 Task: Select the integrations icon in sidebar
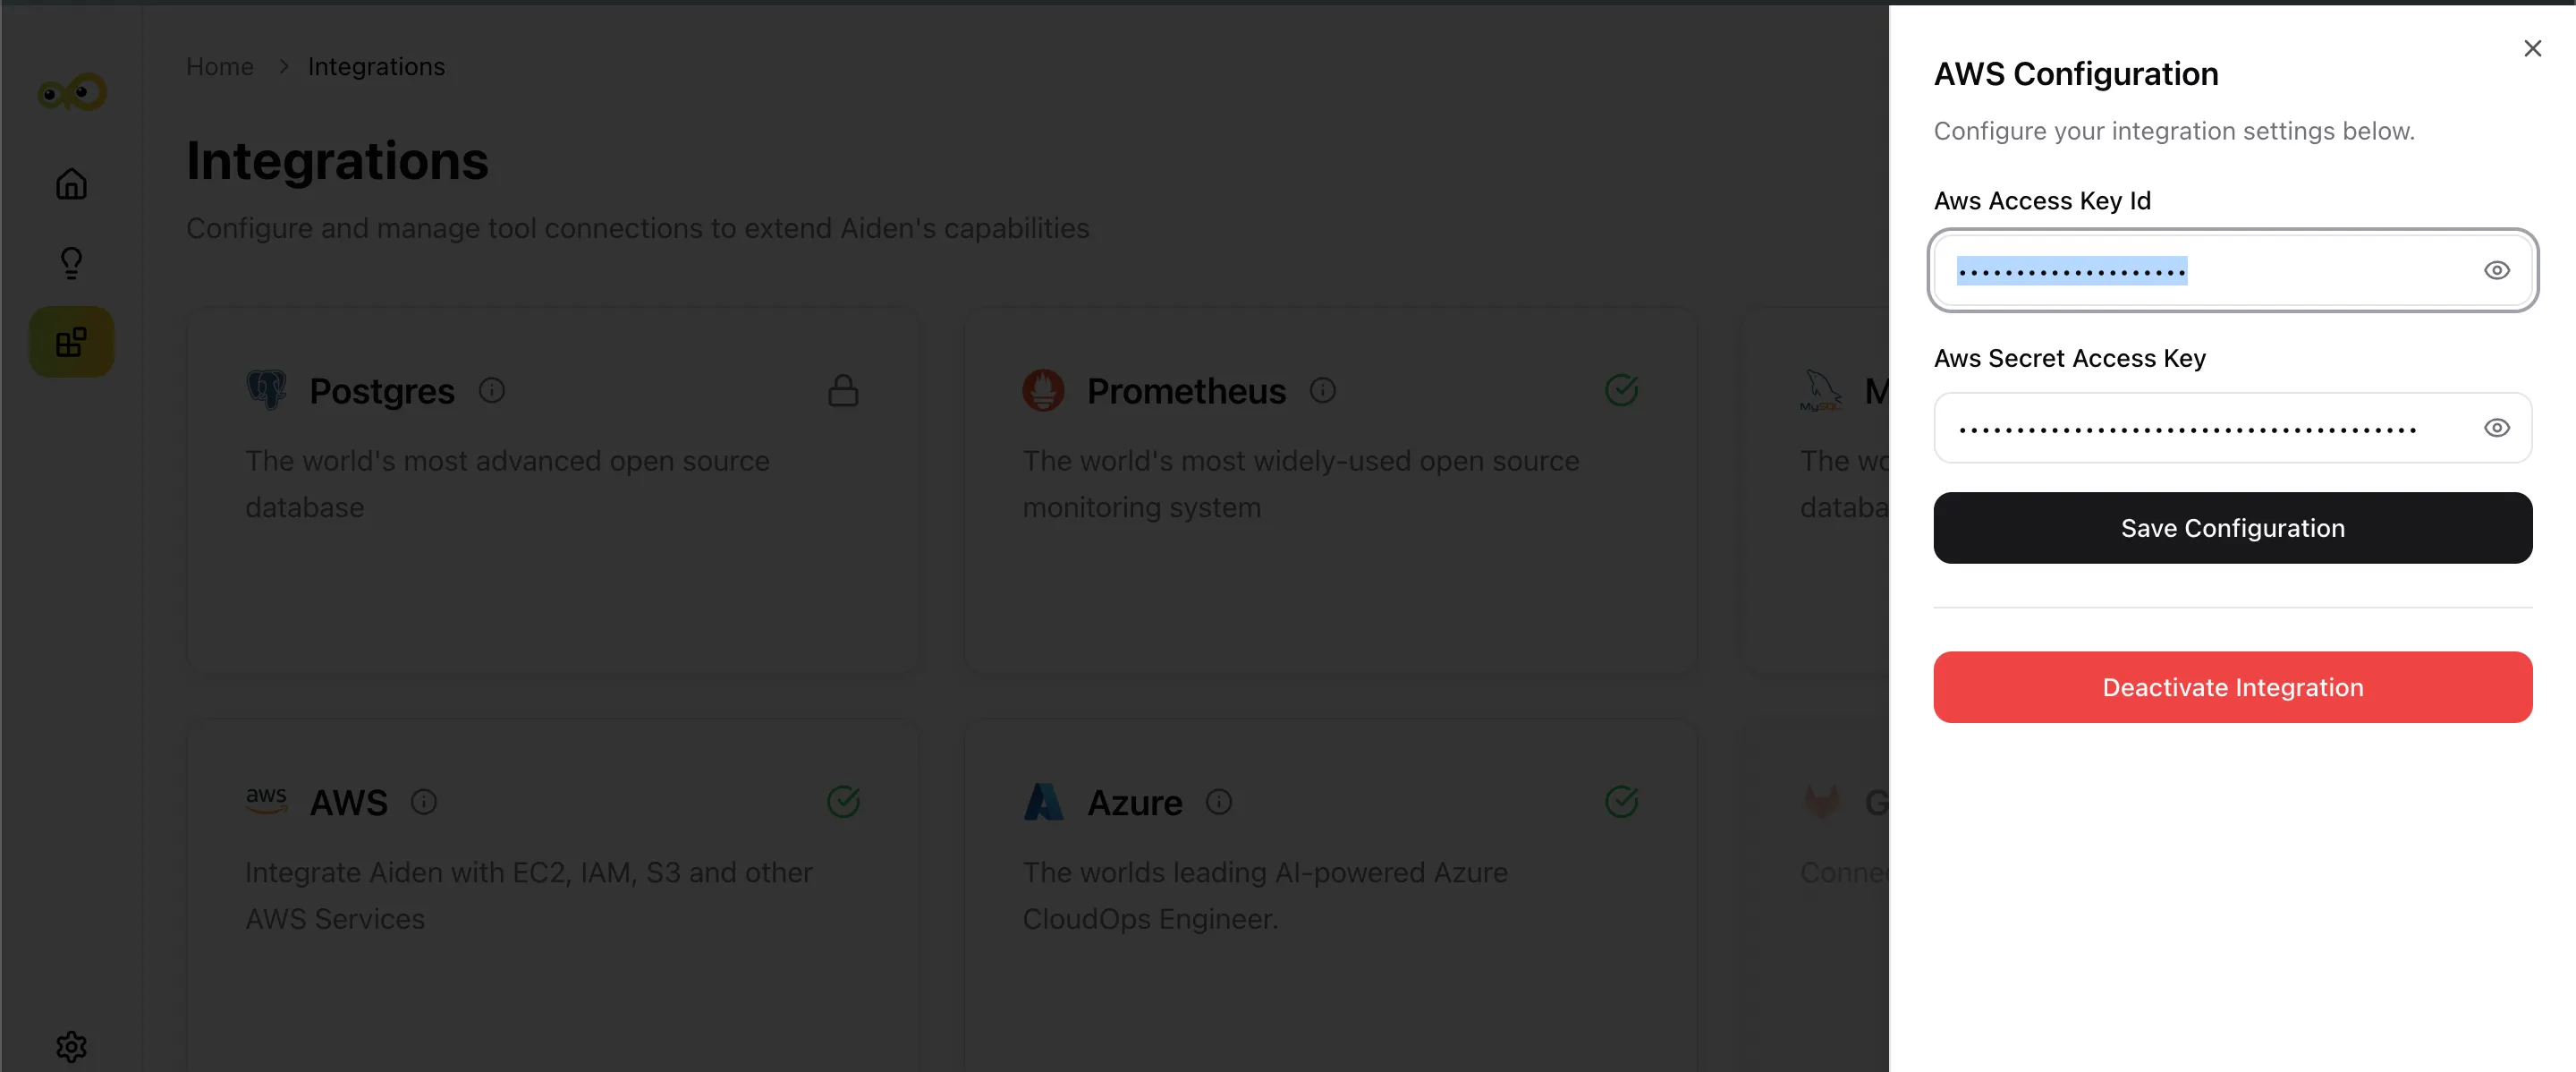tap(71, 342)
